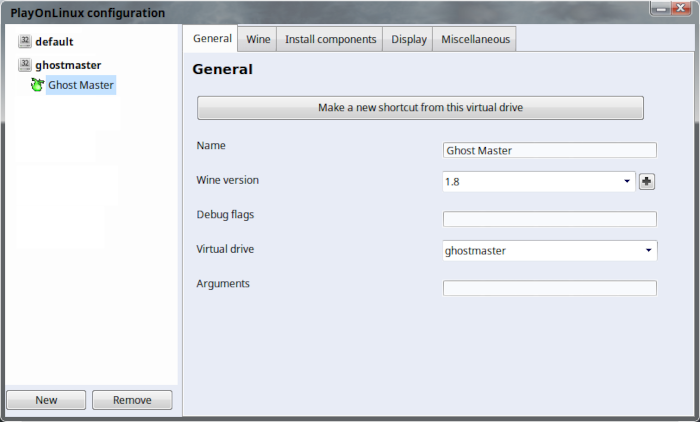Click the General heading text
Viewport: 700px width, 422px height.
(222, 69)
